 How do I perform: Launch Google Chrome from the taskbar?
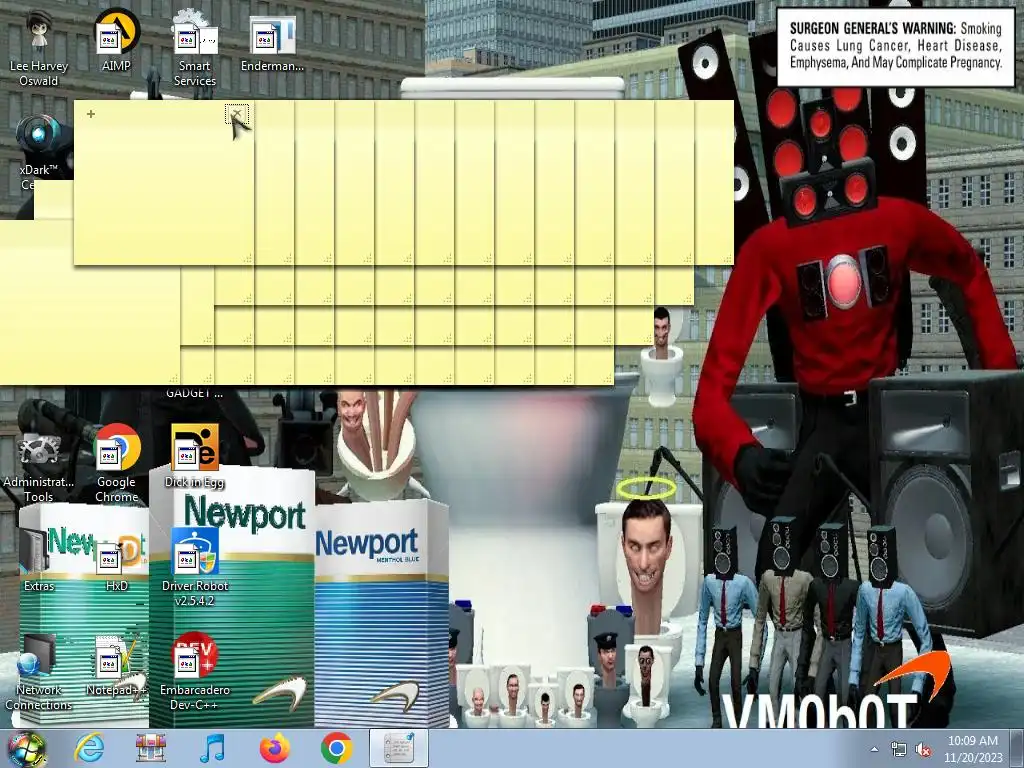[x=336, y=748]
